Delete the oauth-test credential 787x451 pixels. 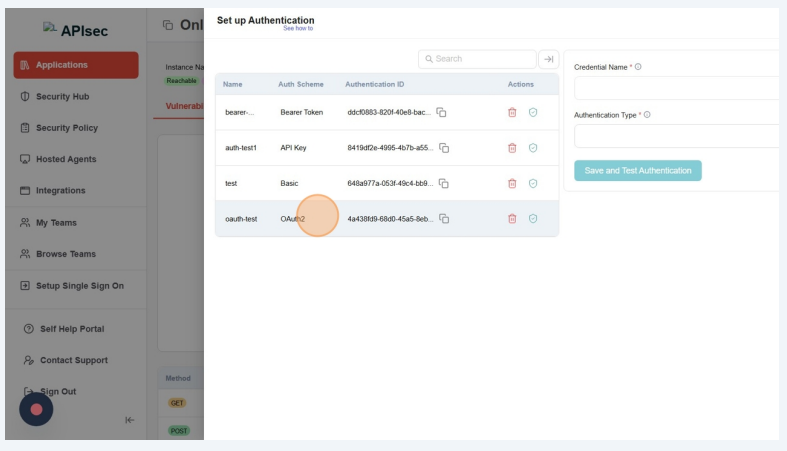[512, 219]
